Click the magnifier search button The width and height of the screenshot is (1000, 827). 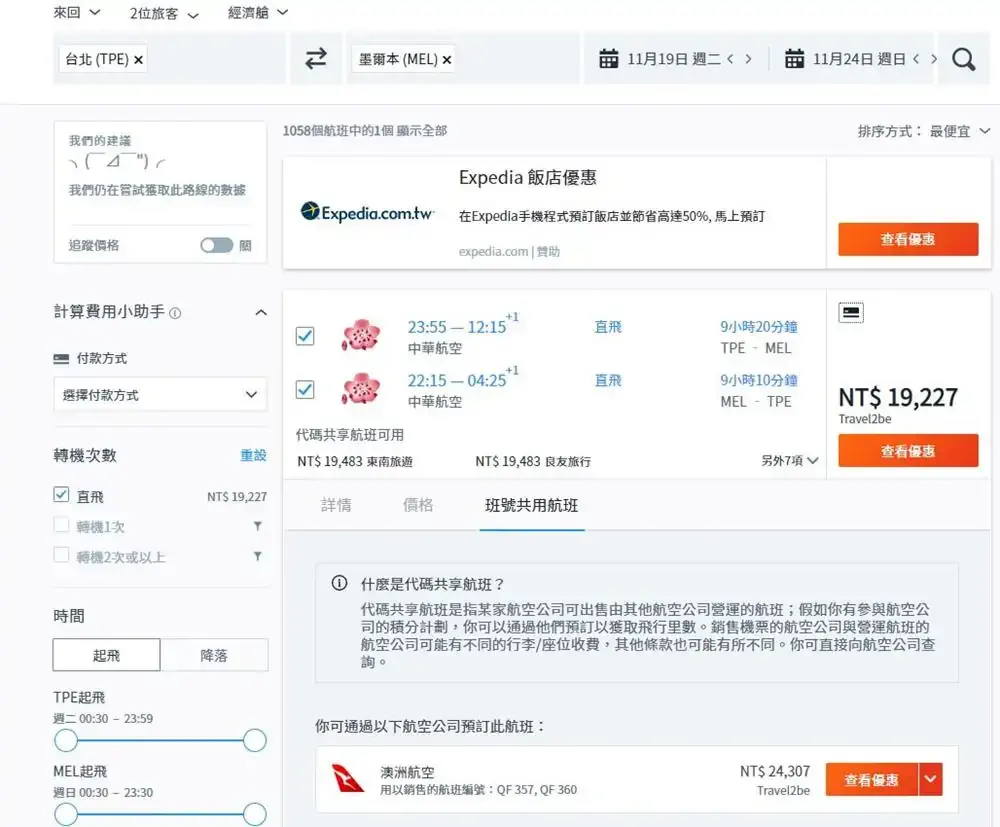tap(963, 59)
